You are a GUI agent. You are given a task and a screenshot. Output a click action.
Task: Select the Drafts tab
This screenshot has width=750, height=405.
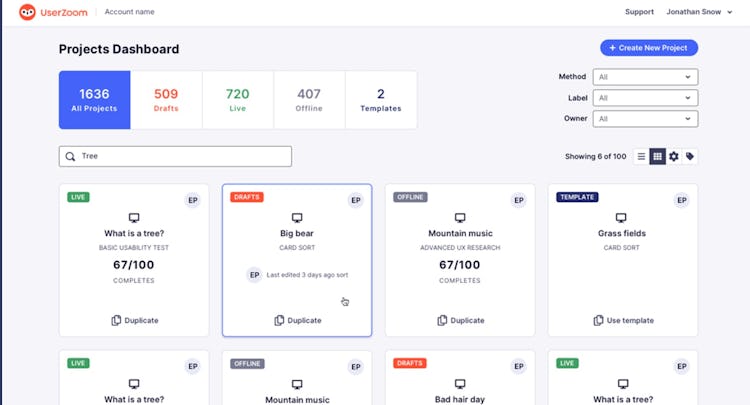(166, 100)
